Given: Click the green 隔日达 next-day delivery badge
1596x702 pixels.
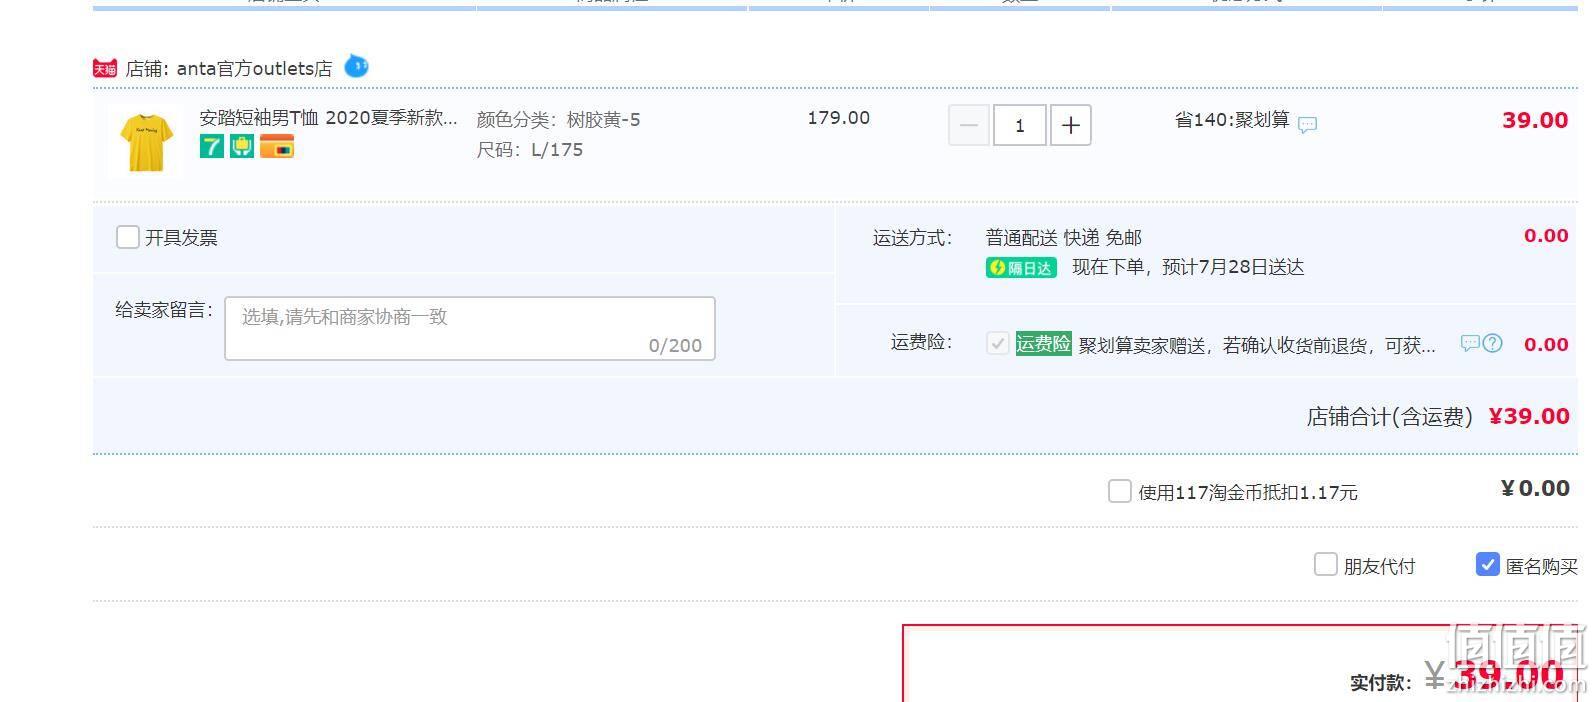Looking at the screenshot, I should pyautogui.click(x=1021, y=268).
